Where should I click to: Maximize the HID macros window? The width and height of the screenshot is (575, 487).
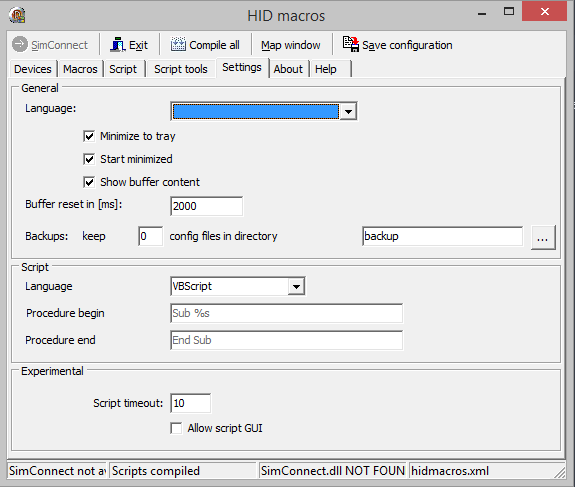(509, 12)
